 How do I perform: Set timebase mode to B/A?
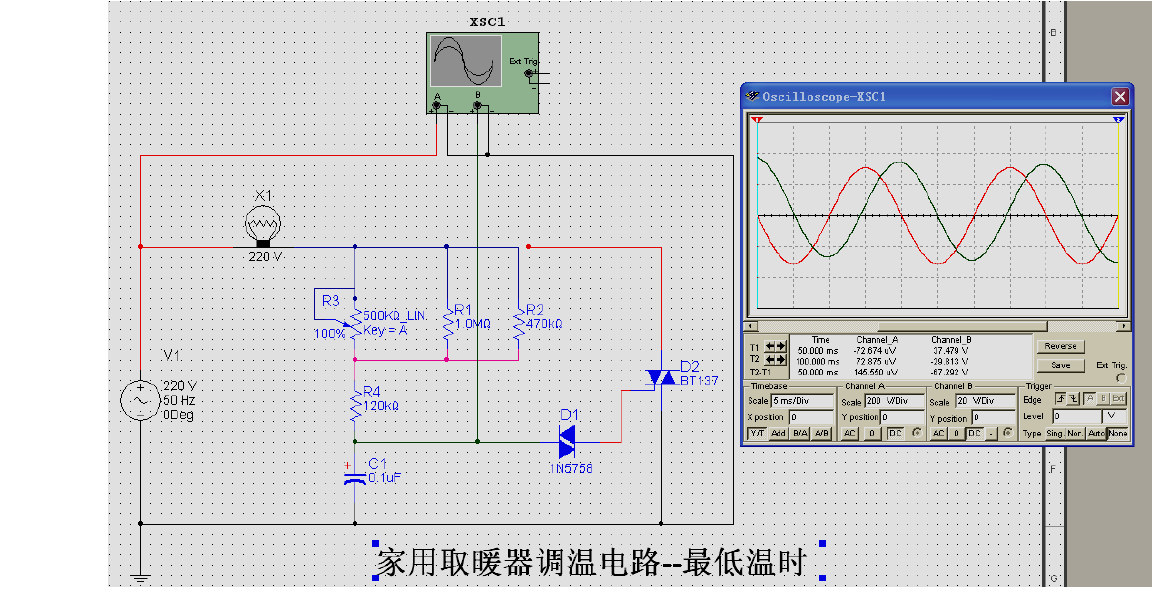[799, 433]
